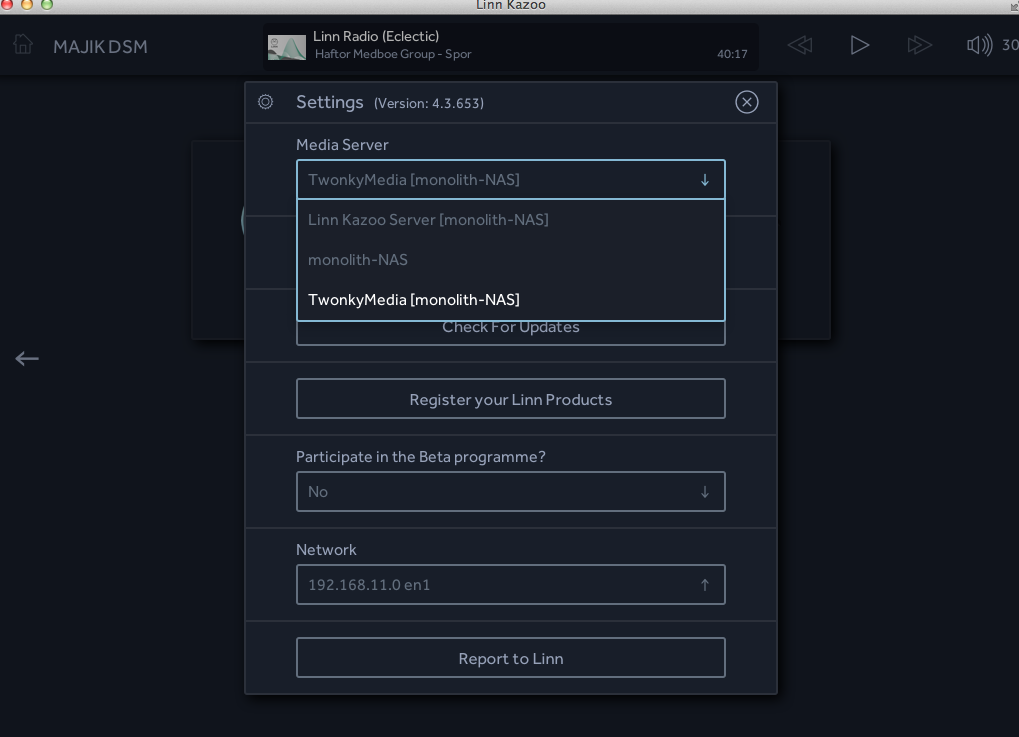The image size is (1019, 737).
Task: Skip to the next track
Action: click(919, 45)
